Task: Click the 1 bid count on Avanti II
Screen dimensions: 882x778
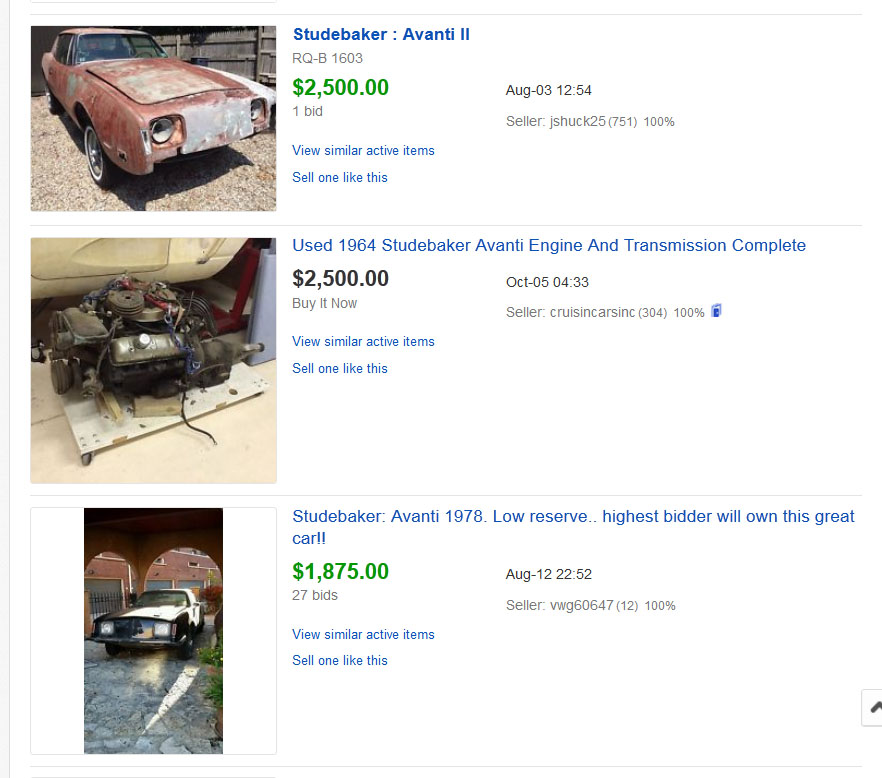Action: (308, 112)
